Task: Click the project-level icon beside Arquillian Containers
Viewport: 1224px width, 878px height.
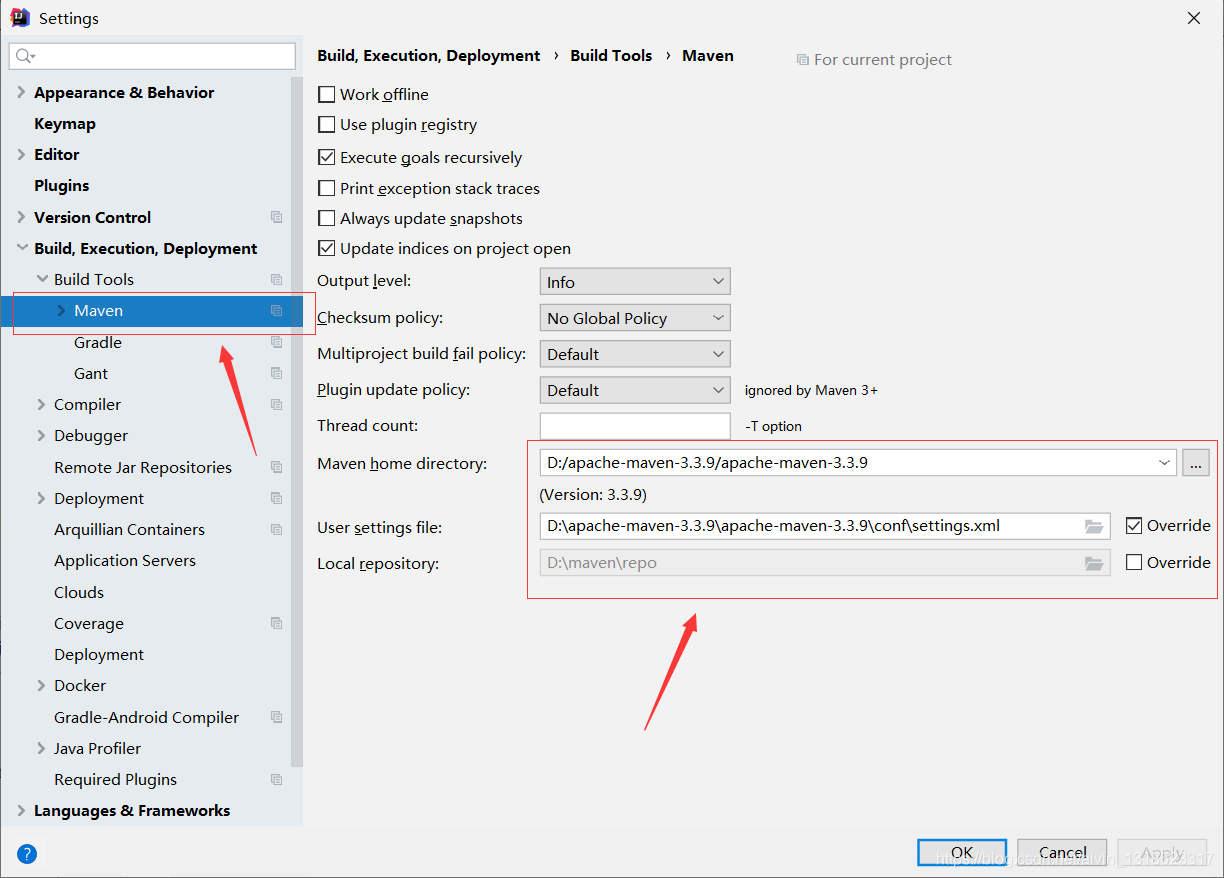Action: (x=277, y=529)
